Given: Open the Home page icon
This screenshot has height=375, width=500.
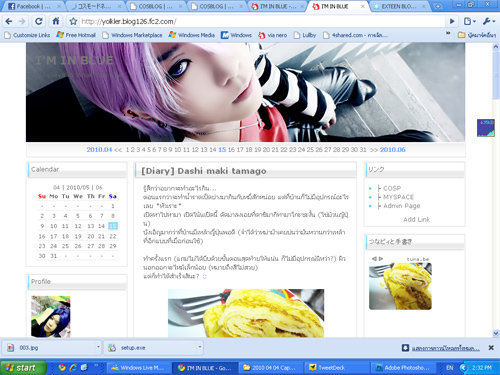Looking at the screenshot, I should (56, 21).
